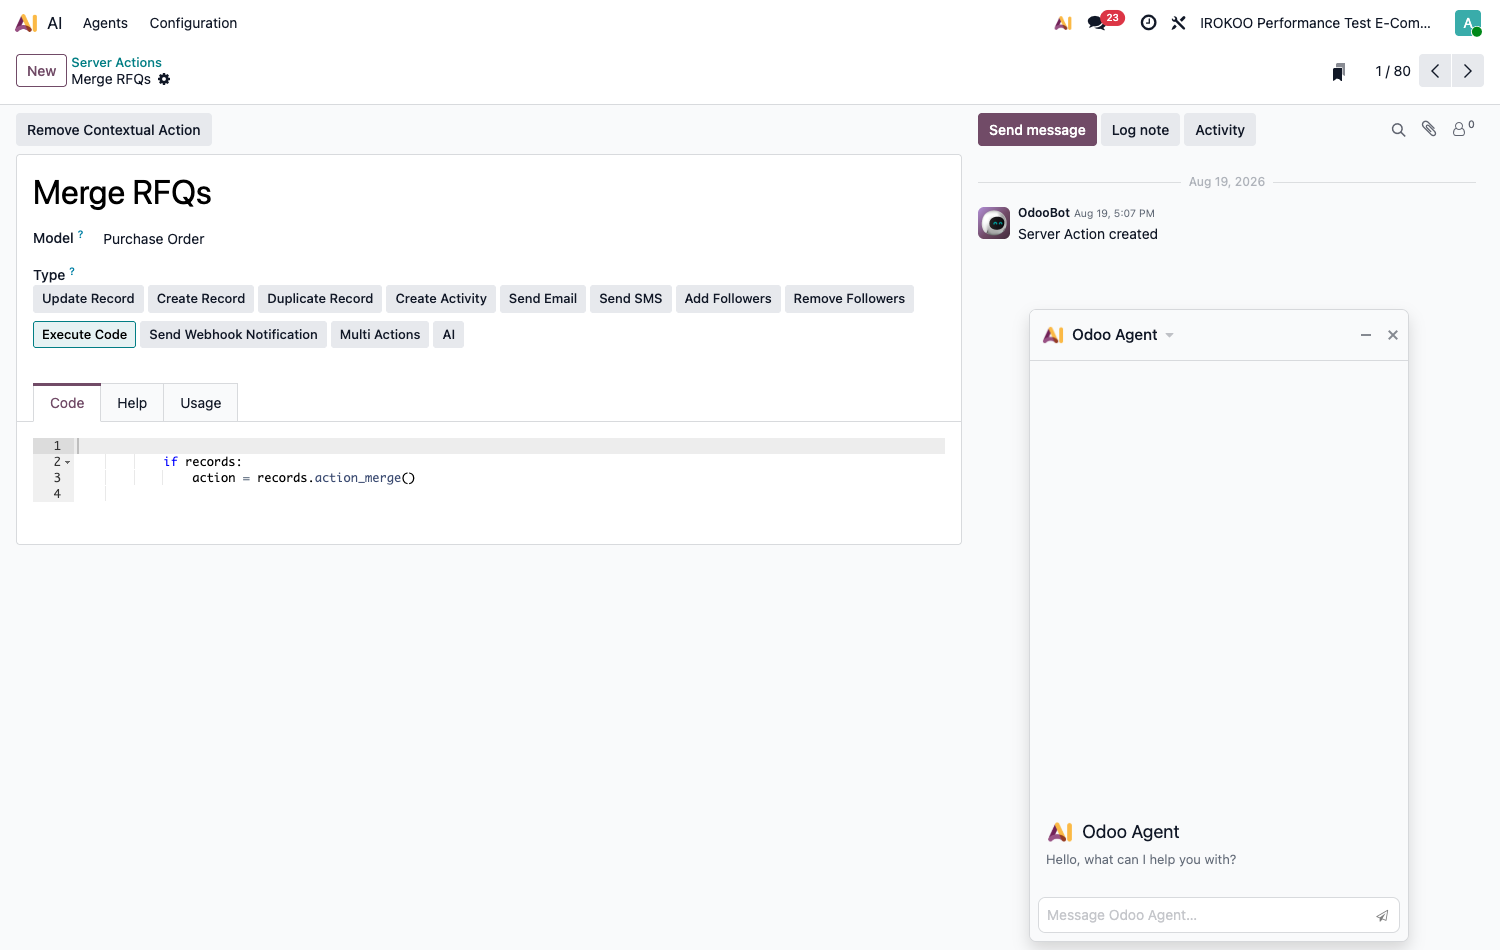Open the AI assistant icon in top bar
Viewport: 1500px width, 950px height.
(x=1063, y=23)
